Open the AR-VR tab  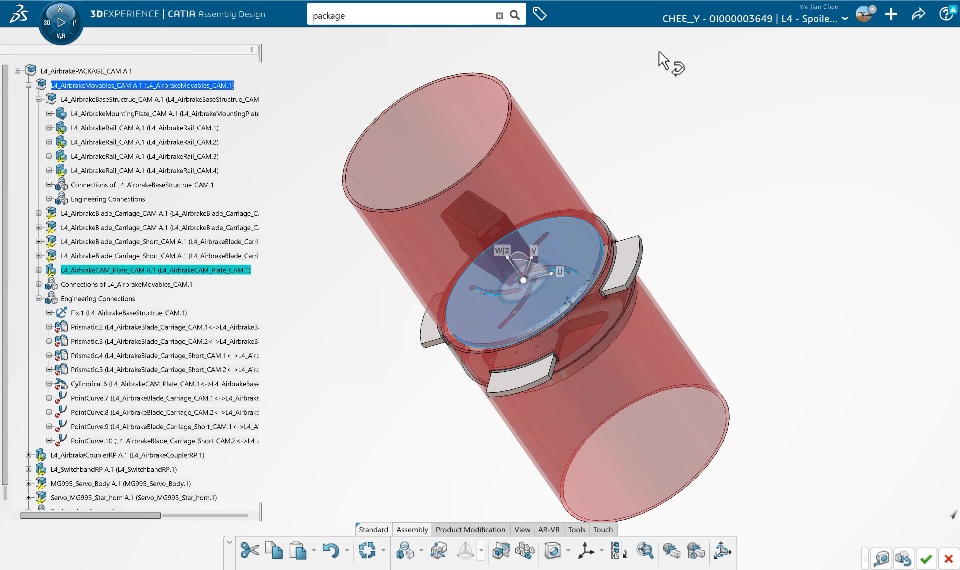549,530
